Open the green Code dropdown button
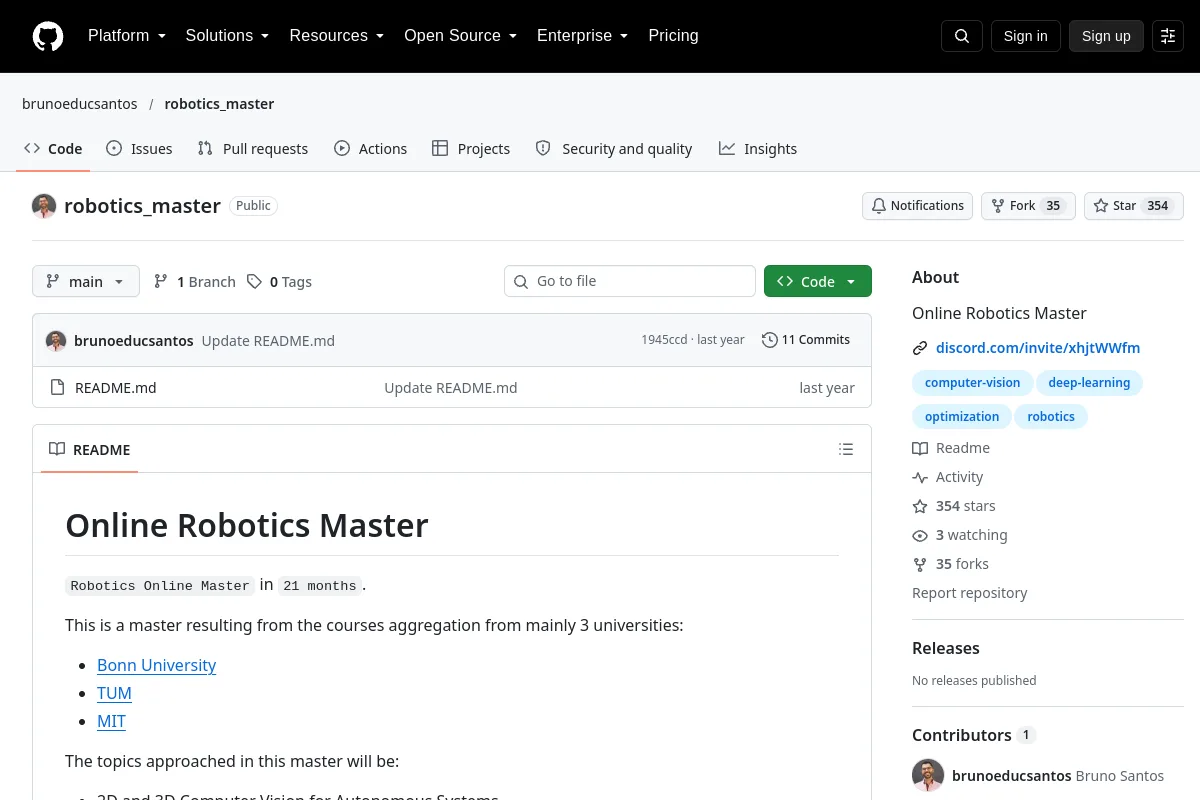The width and height of the screenshot is (1200, 800). 818,282
